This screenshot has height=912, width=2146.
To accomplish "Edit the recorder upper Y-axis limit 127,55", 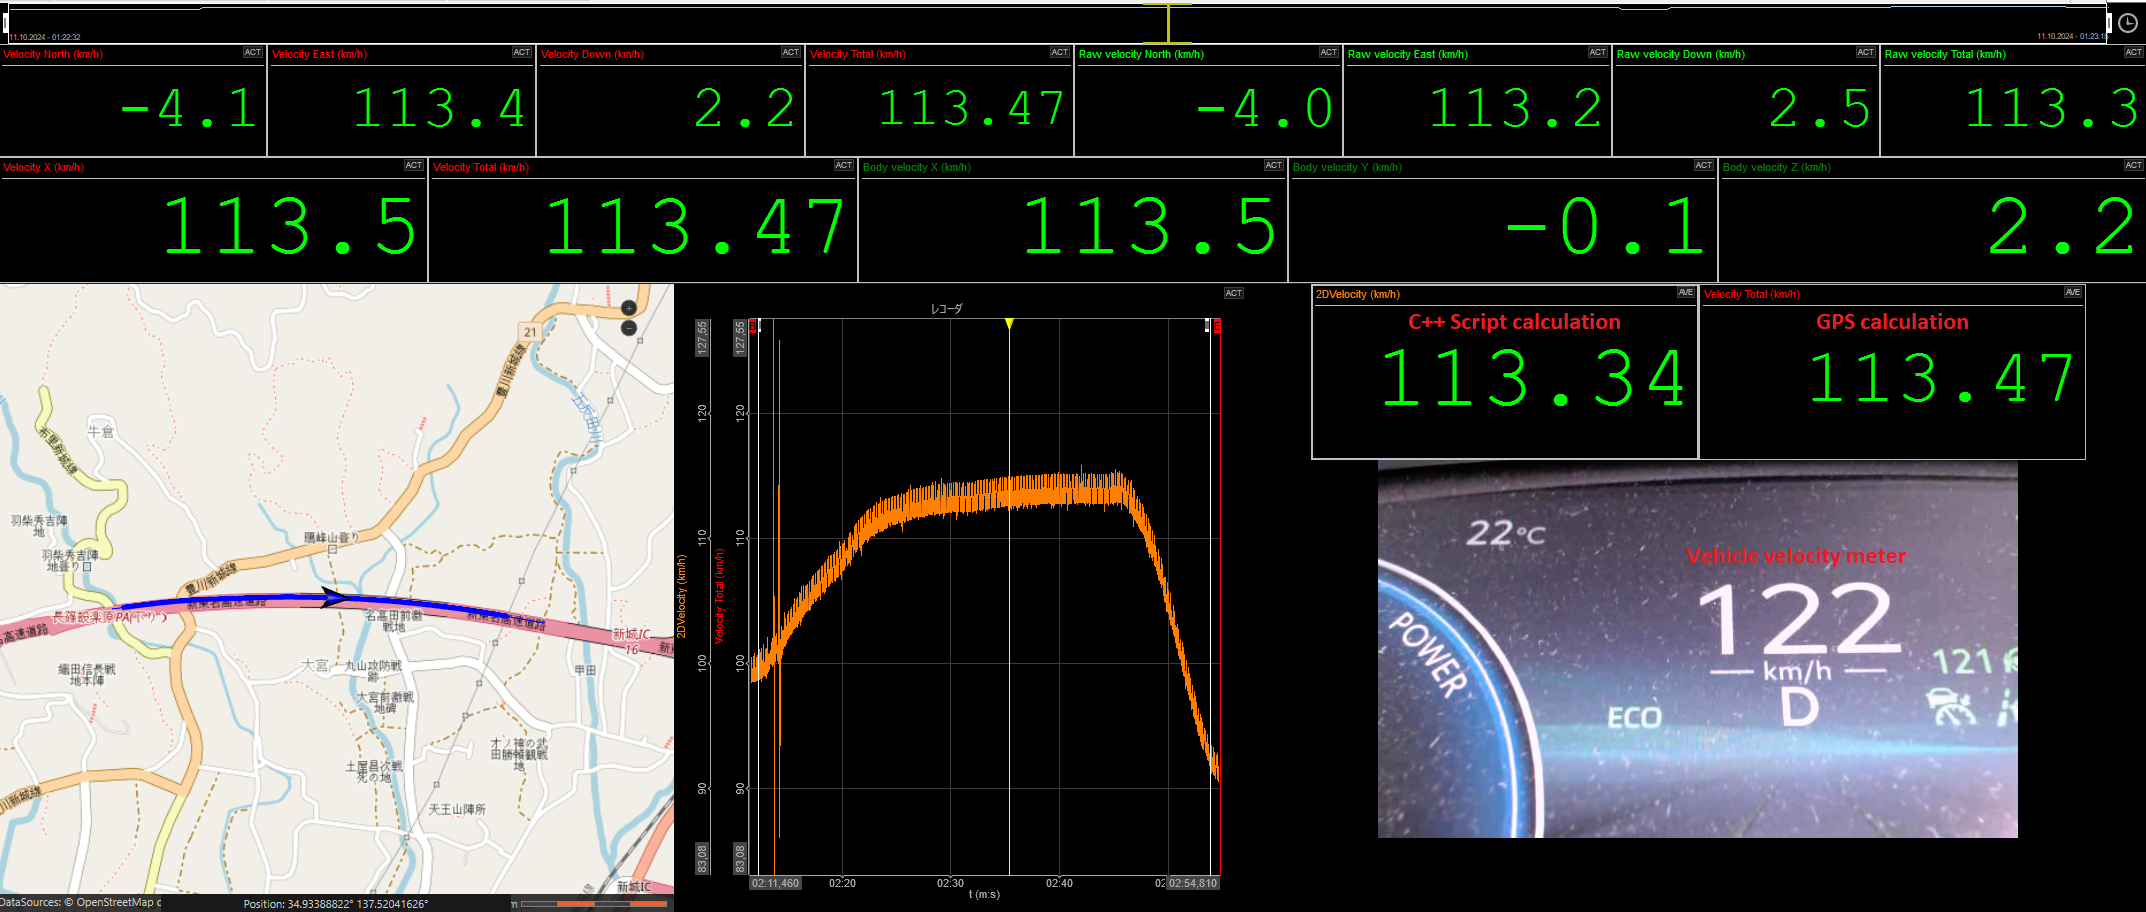I will click(x=740, y=337).
